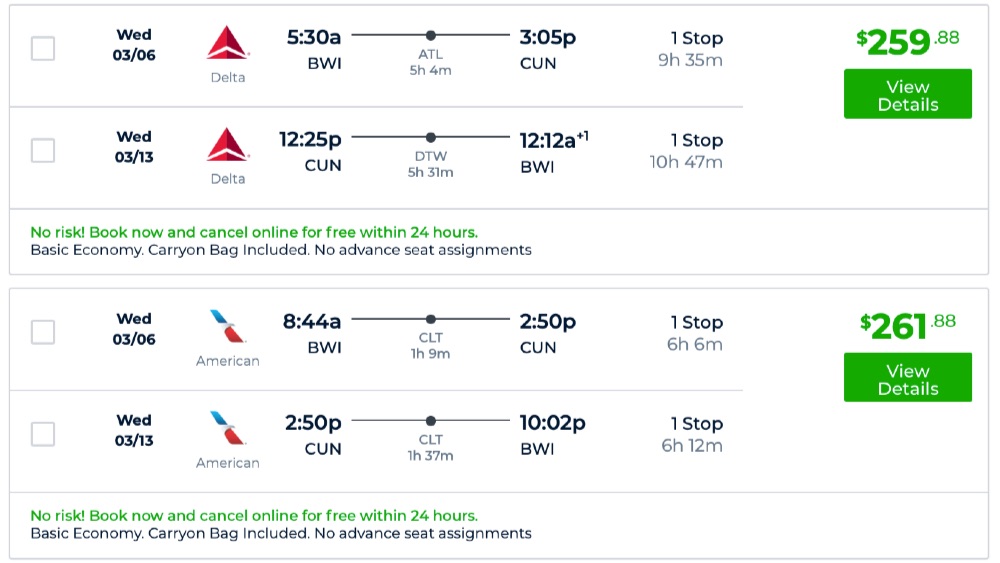Click the $261.88 price
The image size is (1000, 563).
(907, 325)
